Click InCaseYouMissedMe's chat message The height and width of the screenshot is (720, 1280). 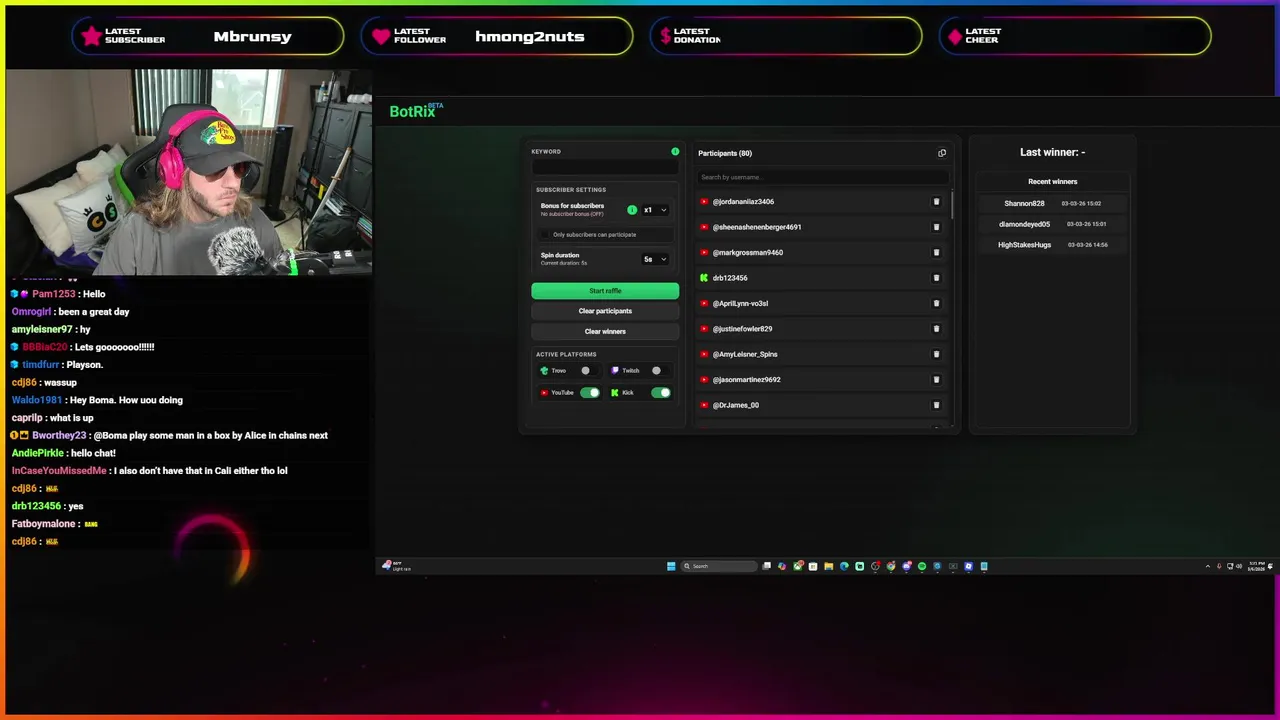(x=150, y=471)
